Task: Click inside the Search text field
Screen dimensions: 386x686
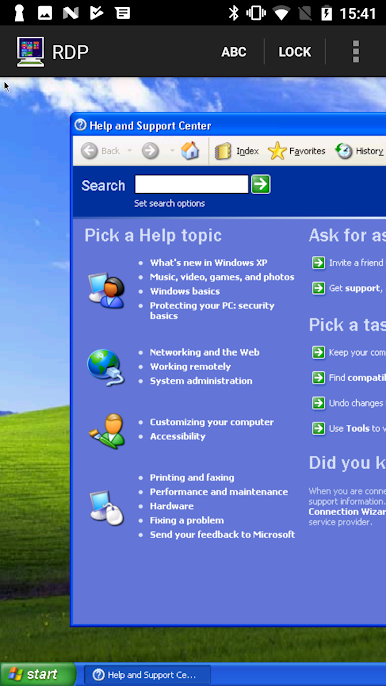Action: 191,184
